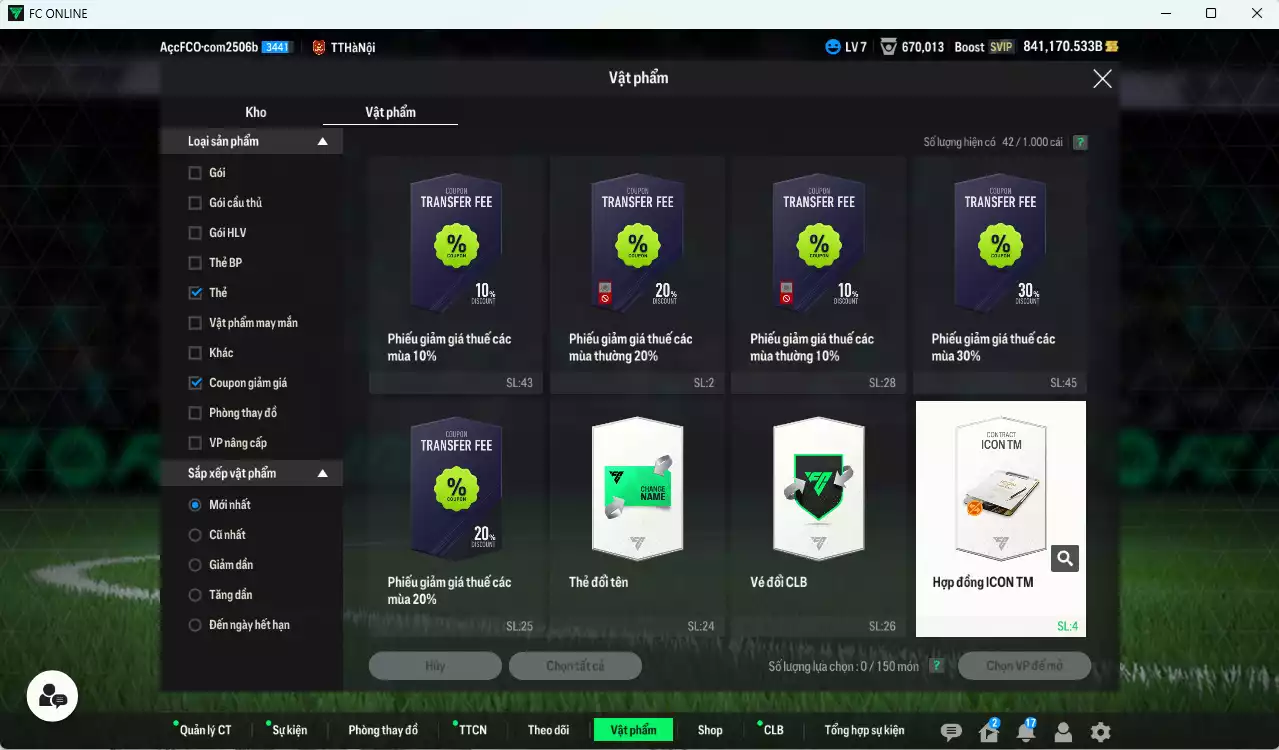Image resolution: width=1279 pixels, height=750 pixels.
Task: Click the round friends chat bubble button
Action: click(52, 696)
